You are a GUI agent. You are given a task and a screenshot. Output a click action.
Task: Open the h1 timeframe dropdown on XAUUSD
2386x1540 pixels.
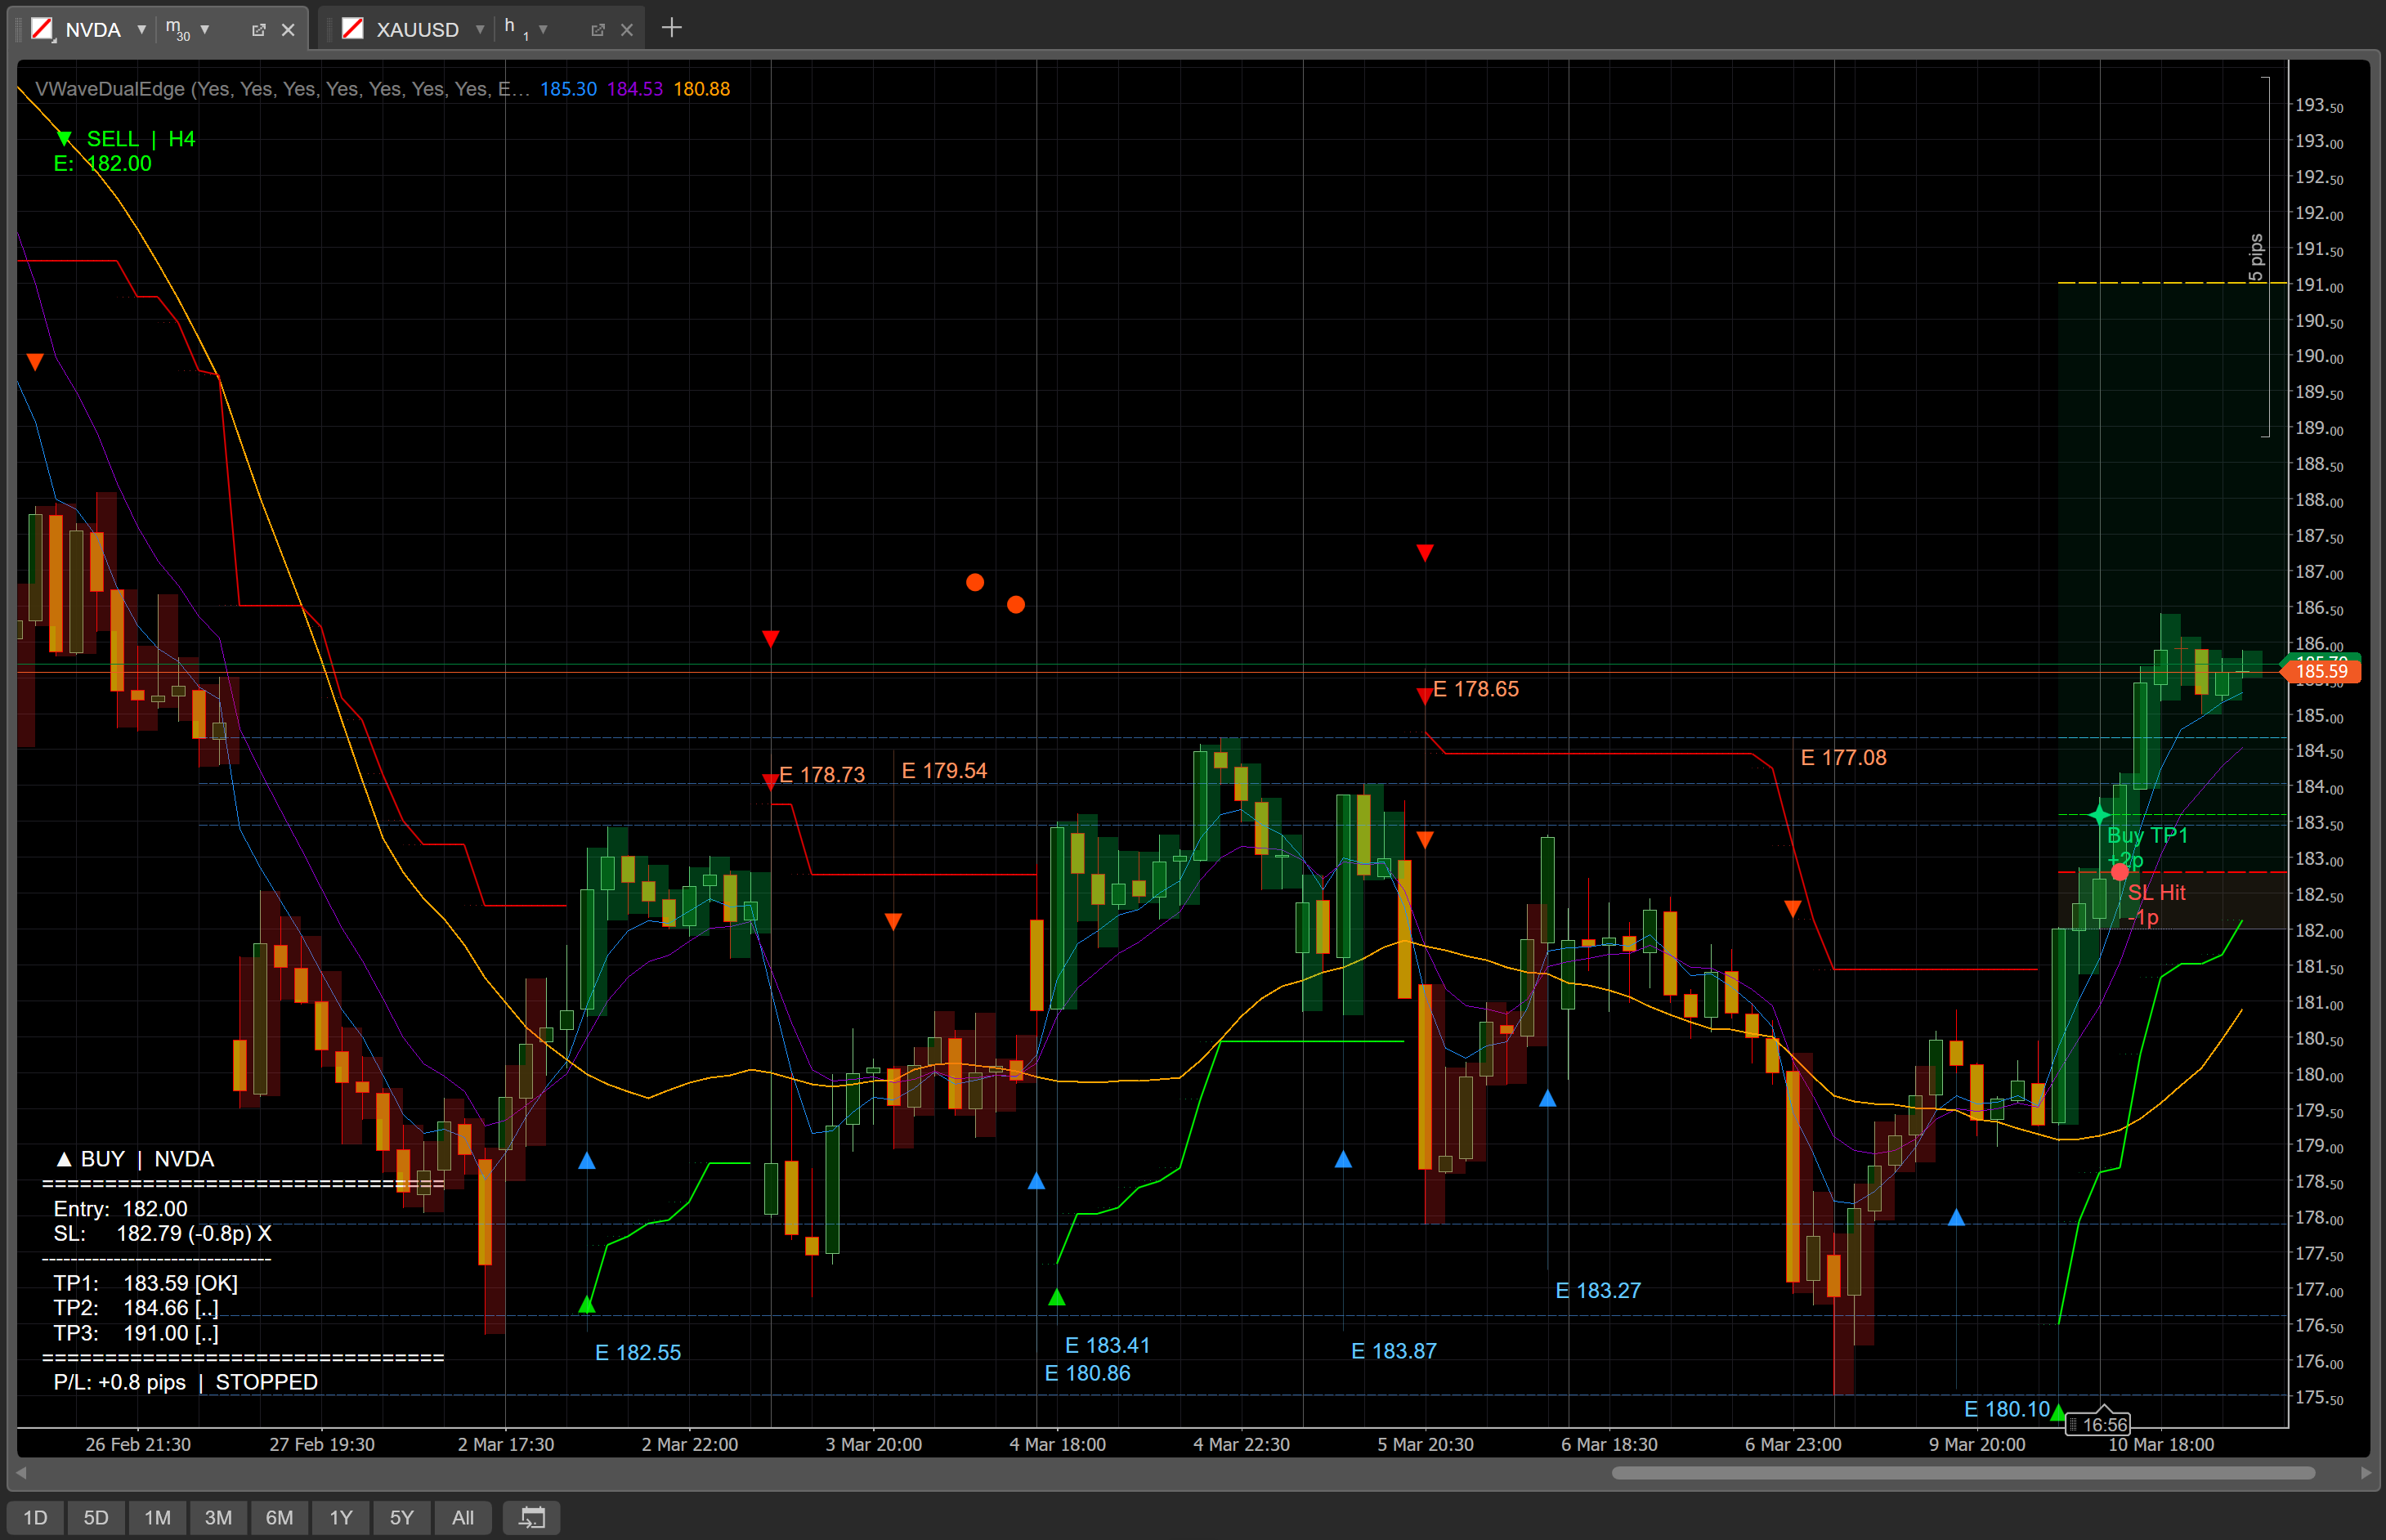tap(543, 29)
